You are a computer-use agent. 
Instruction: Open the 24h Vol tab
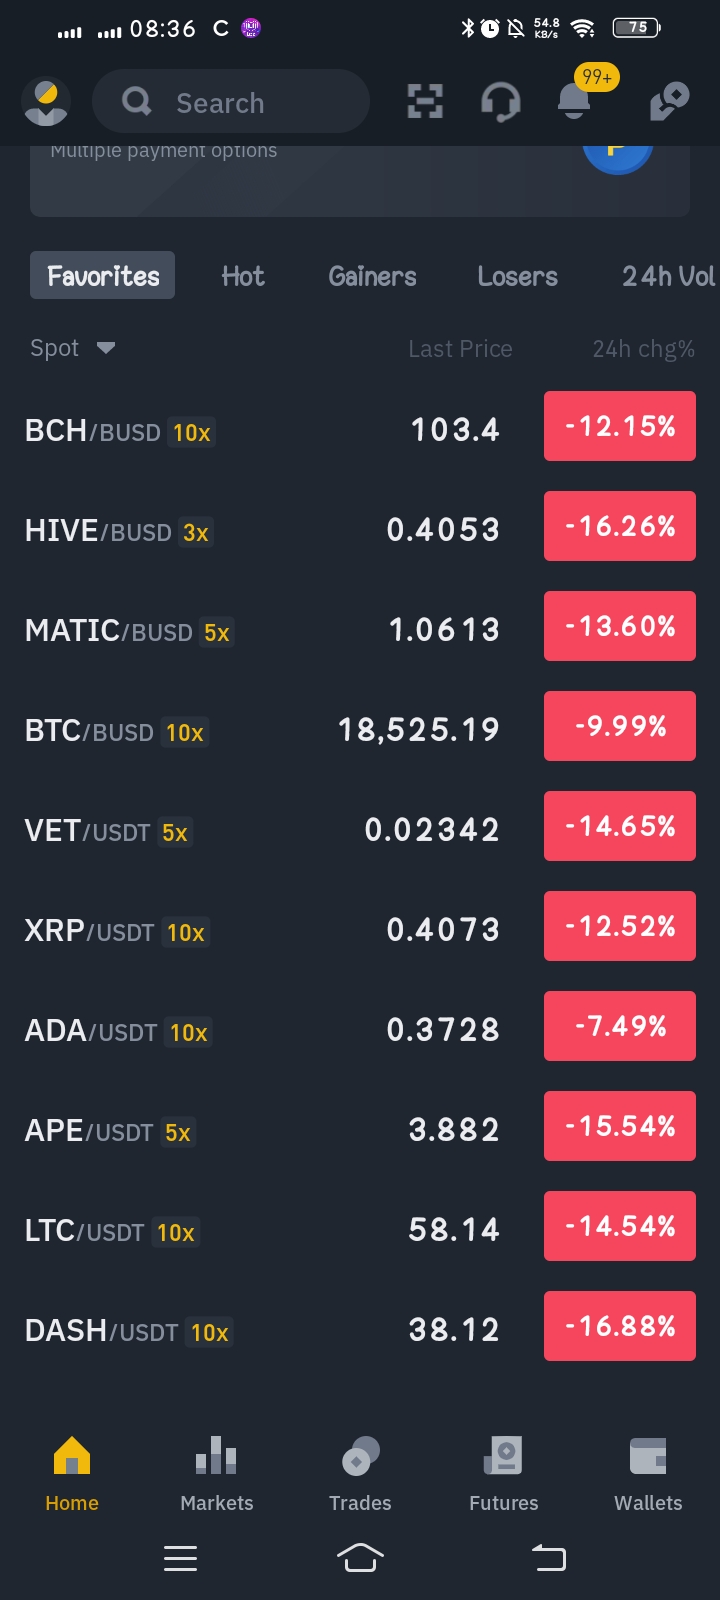[x=668, y=276]
